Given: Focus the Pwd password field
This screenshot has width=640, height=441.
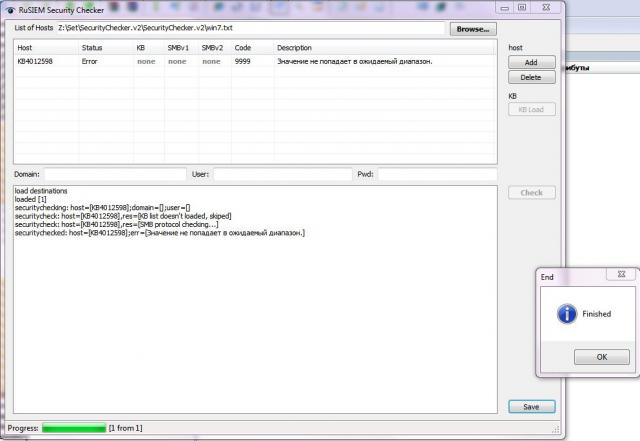Looking at the screenshot, I should pos(437,174).
